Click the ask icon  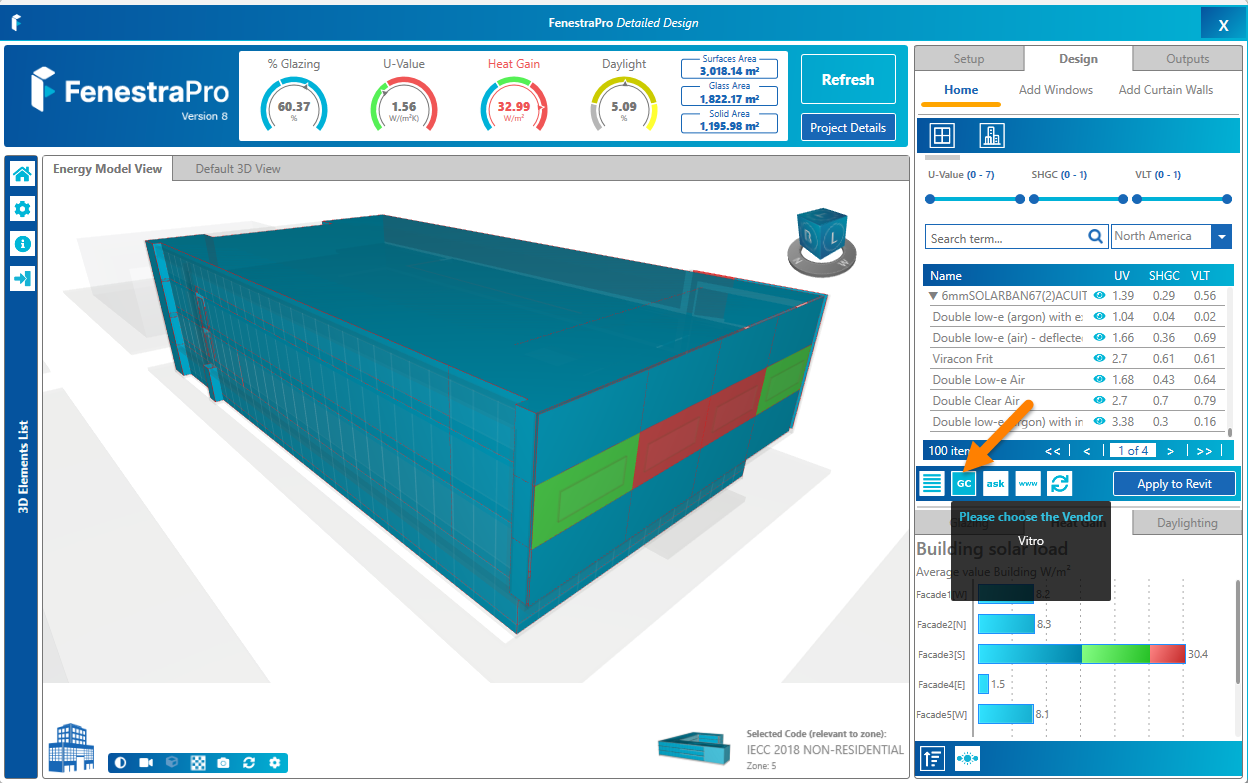[x=995, y=483]
